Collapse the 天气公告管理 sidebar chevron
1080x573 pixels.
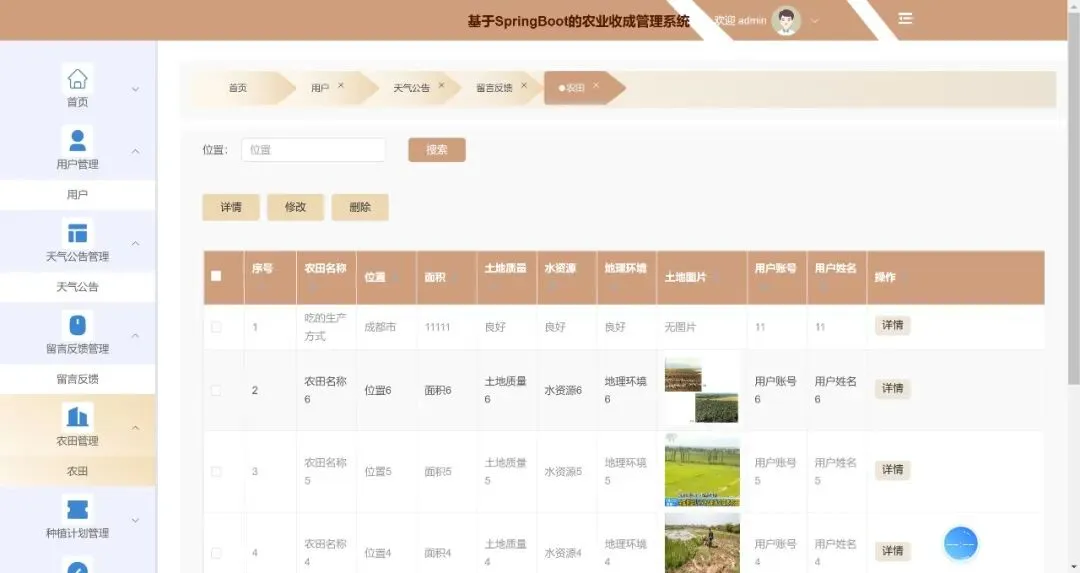pos(136,243)
